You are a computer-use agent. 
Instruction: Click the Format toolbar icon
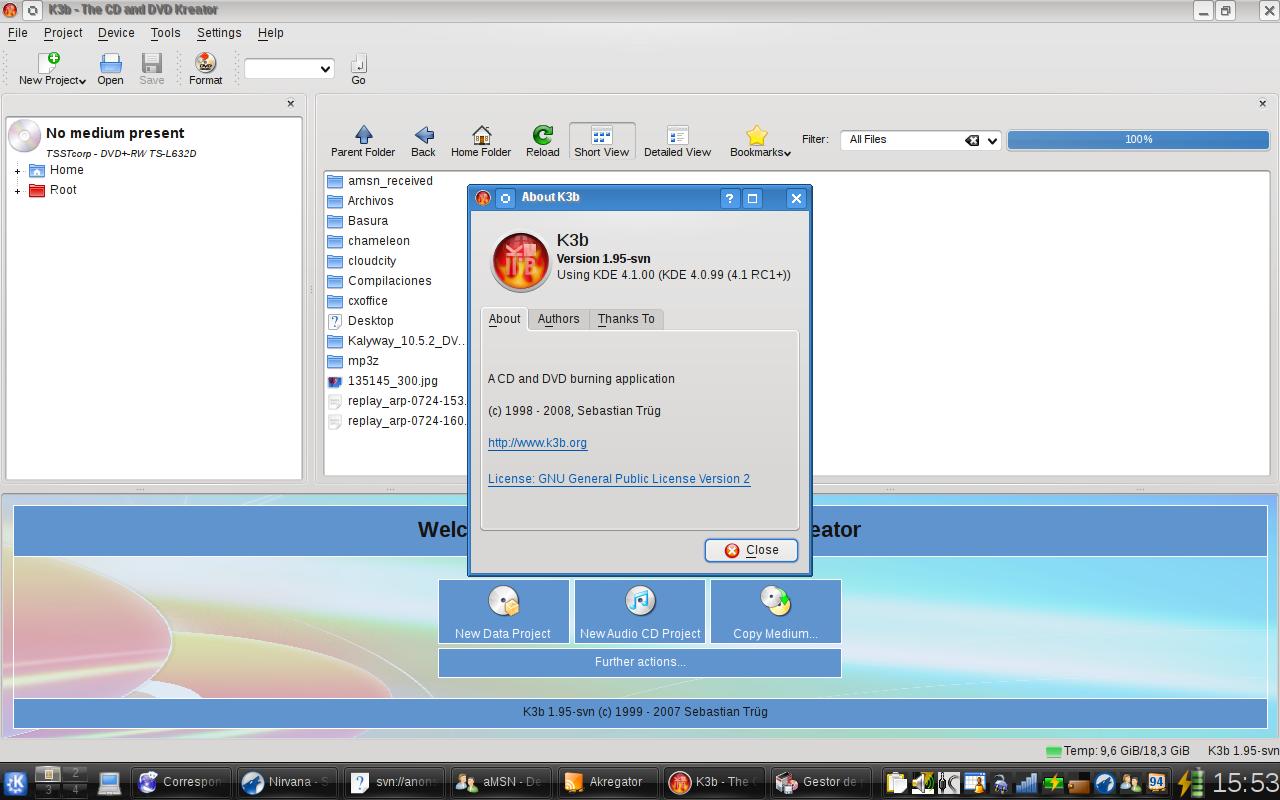(205, 63)
